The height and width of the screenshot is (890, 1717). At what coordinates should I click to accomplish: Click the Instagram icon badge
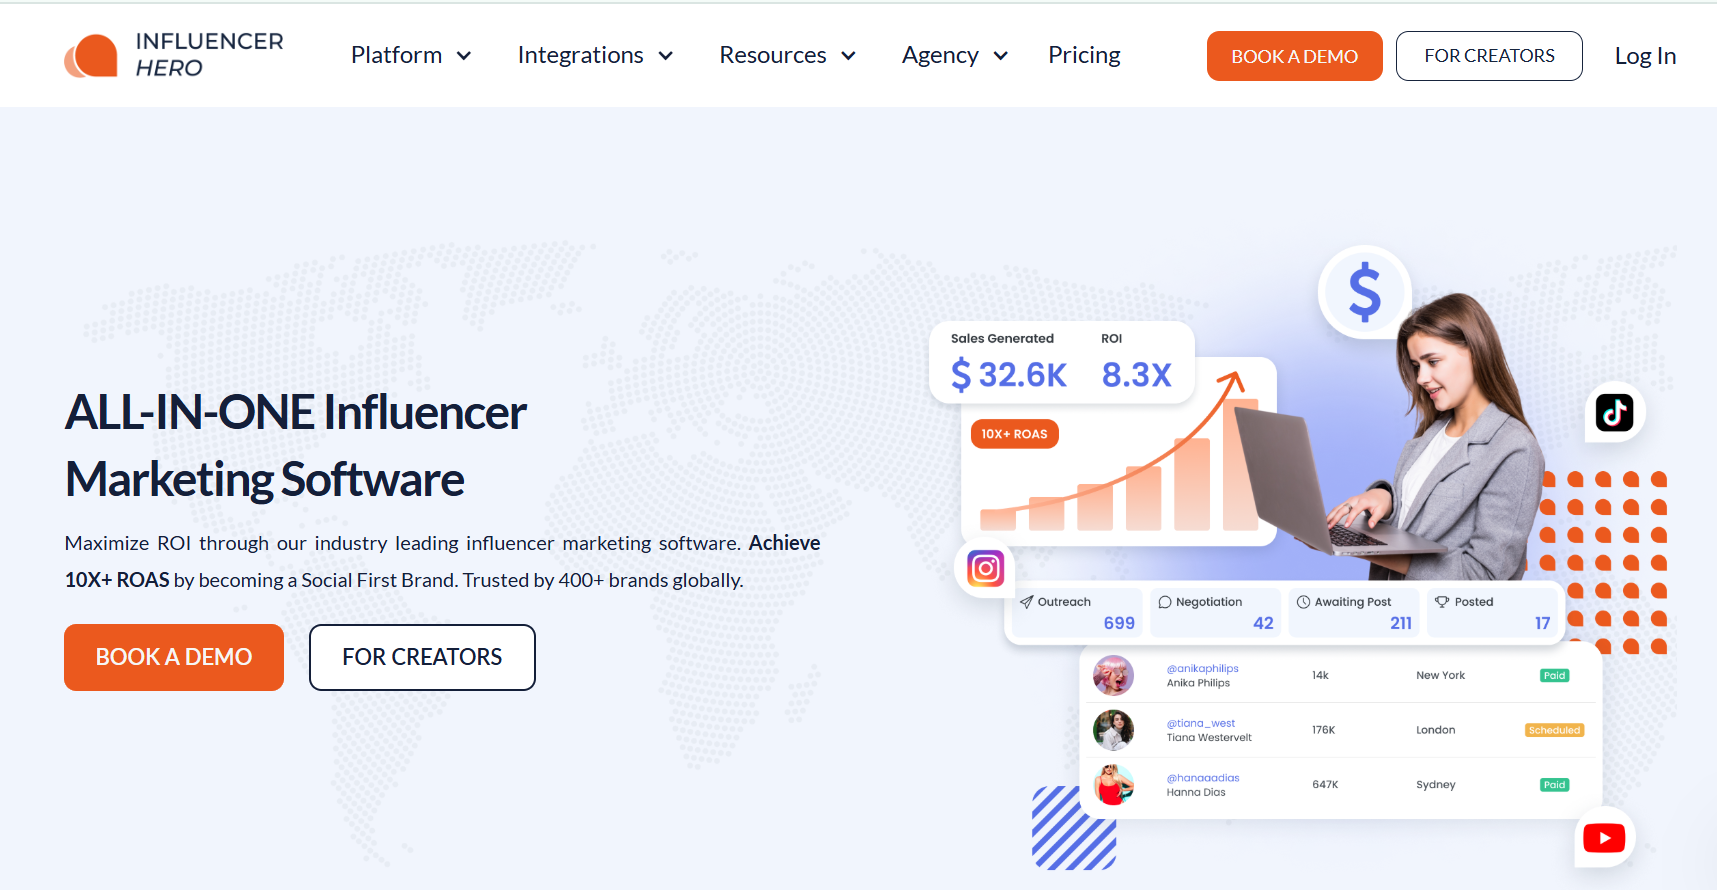pos(985,569)
